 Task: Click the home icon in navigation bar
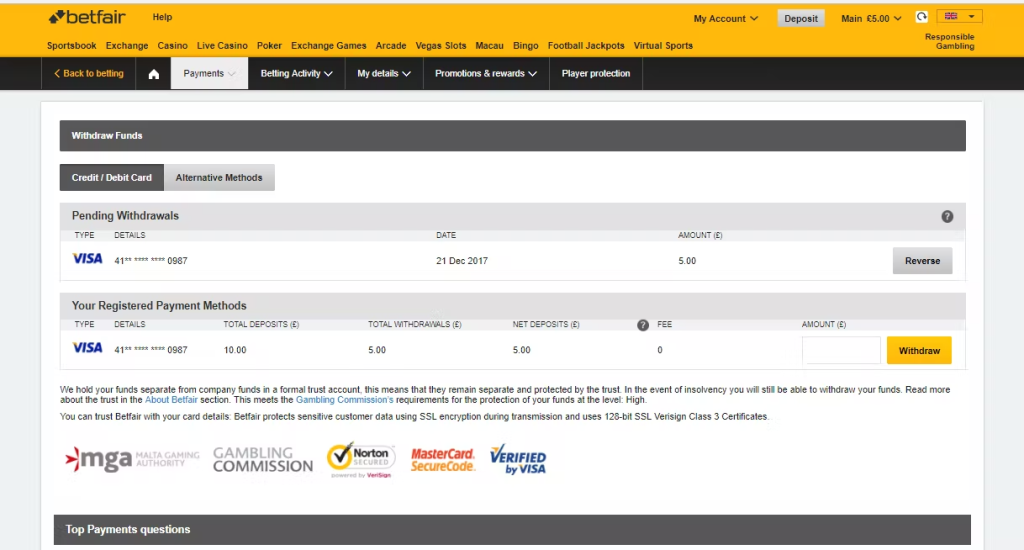(154, 74)
